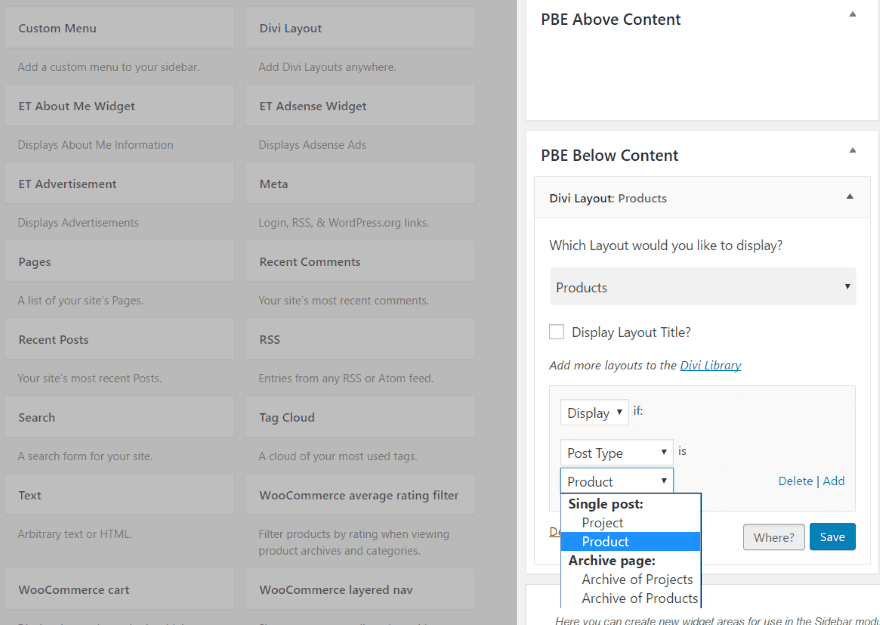Add a new visibility condition

pos(833,481)
